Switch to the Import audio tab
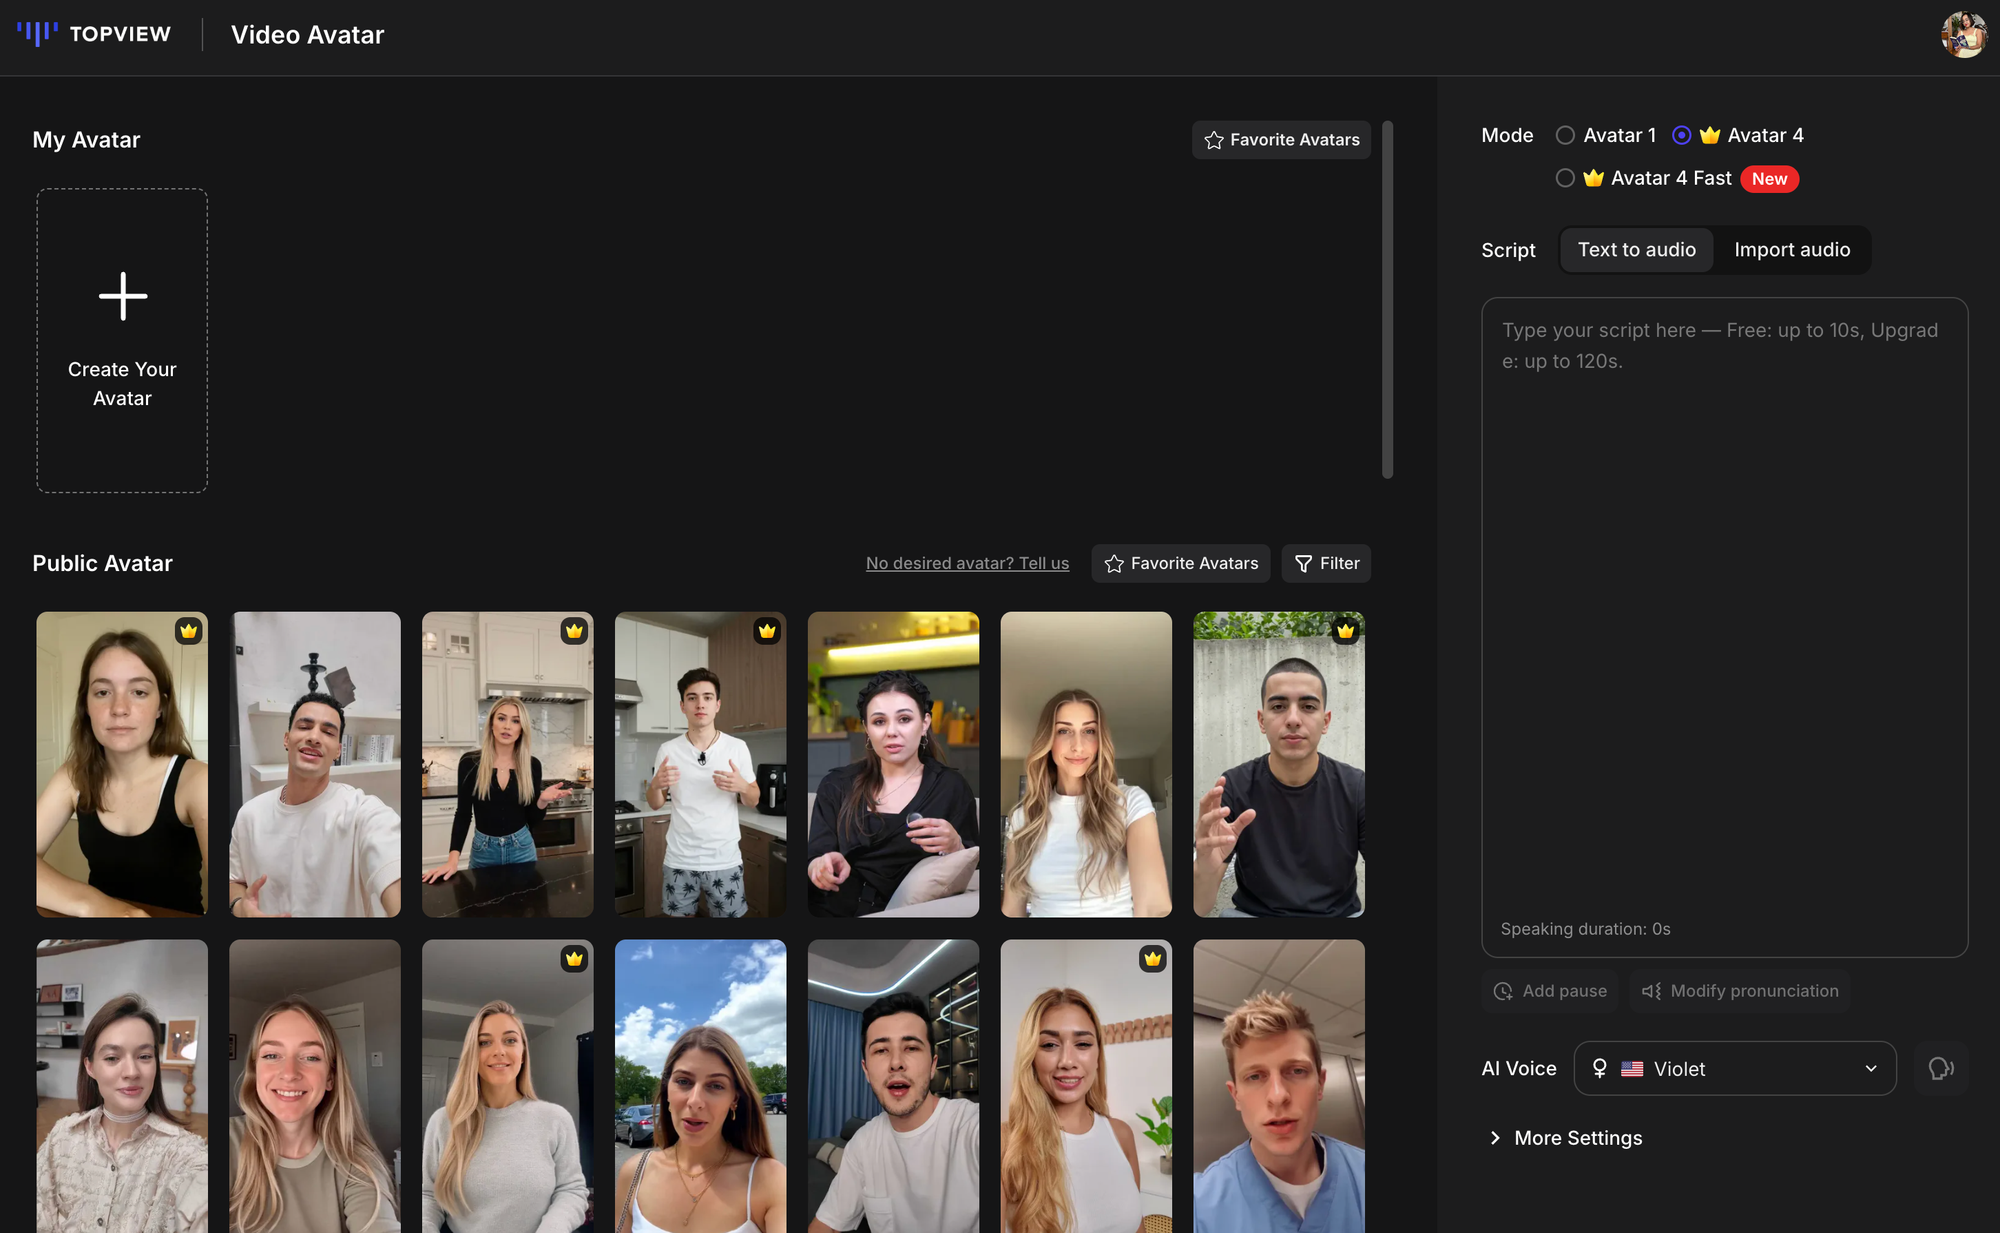Viewport: 2000px width, 1233px height. tap(1792, 250)
